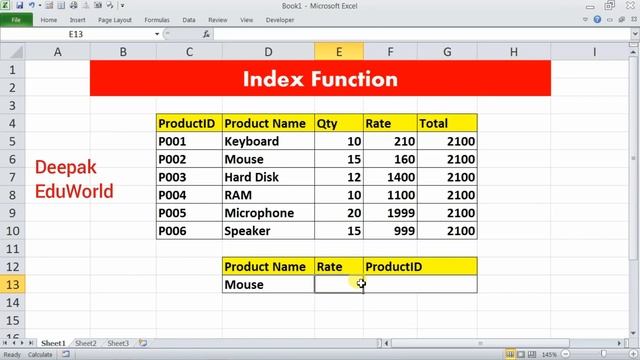The height and width of the screenshot is (360, 640).
Task: Click the Index Function title cell
Action: [320, 78]
